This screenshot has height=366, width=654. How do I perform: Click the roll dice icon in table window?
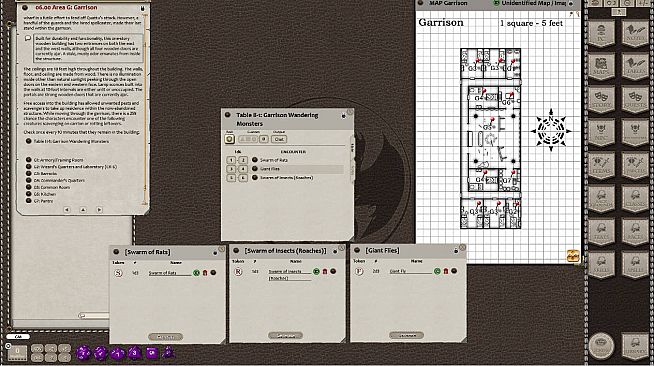pyautogui.click(x=229, y=139)
